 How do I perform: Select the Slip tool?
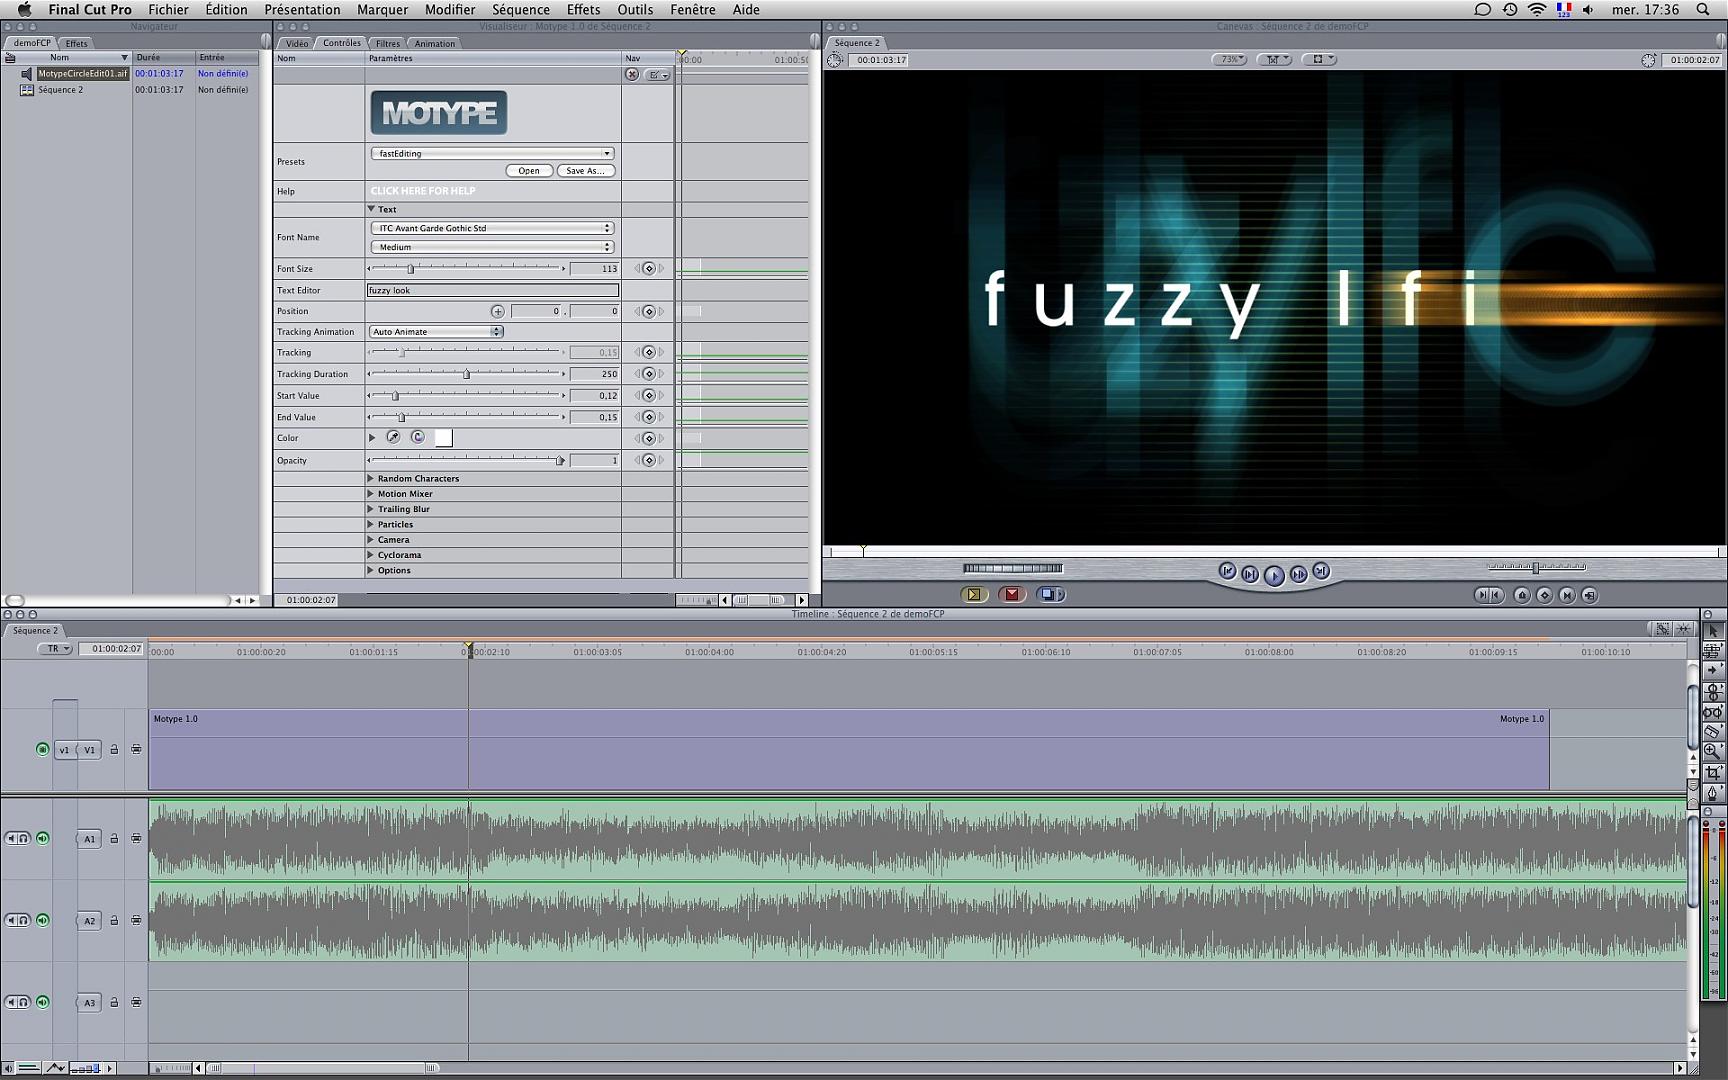(1713, 712)
